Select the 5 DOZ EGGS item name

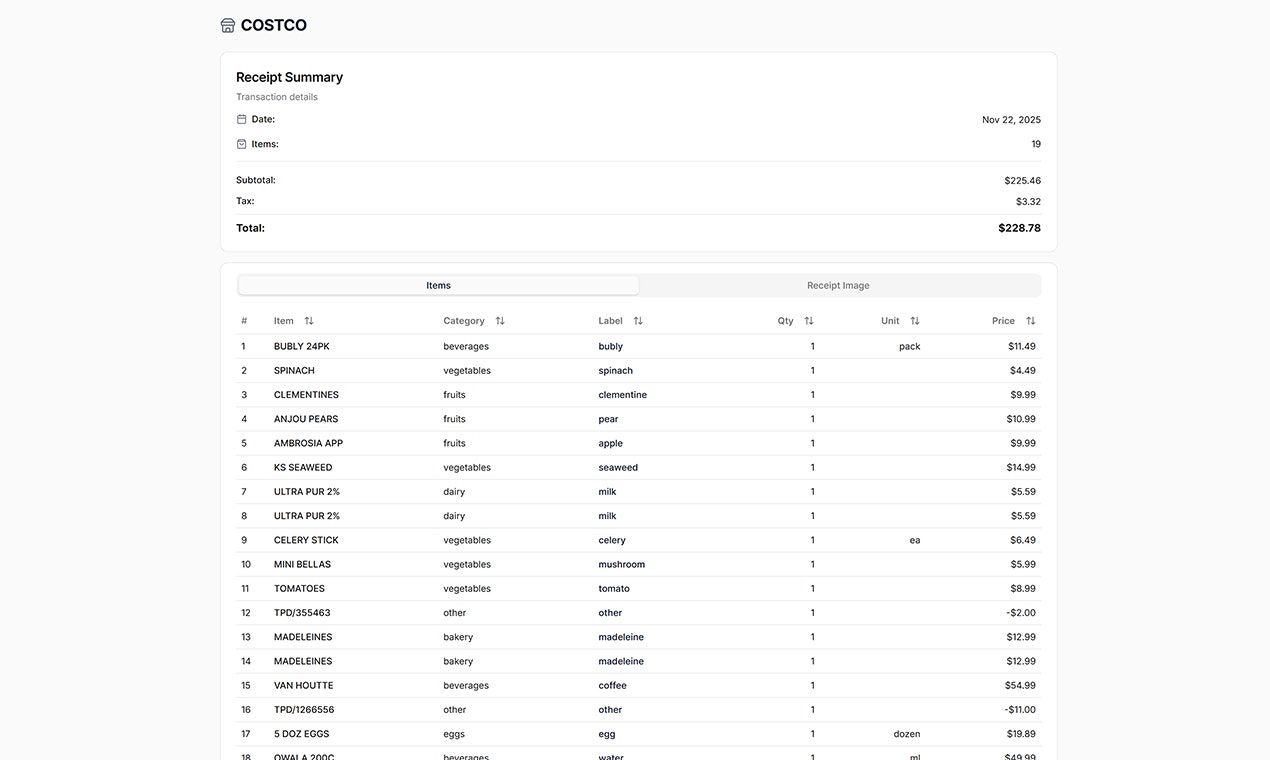tap(301, 734)
